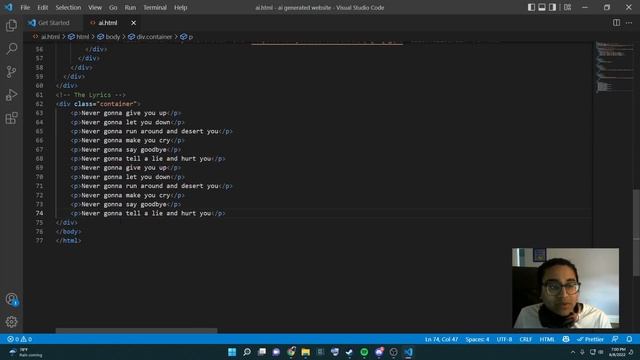
Task: Click line number 62 in the gutter
Action: click(39, 104)
